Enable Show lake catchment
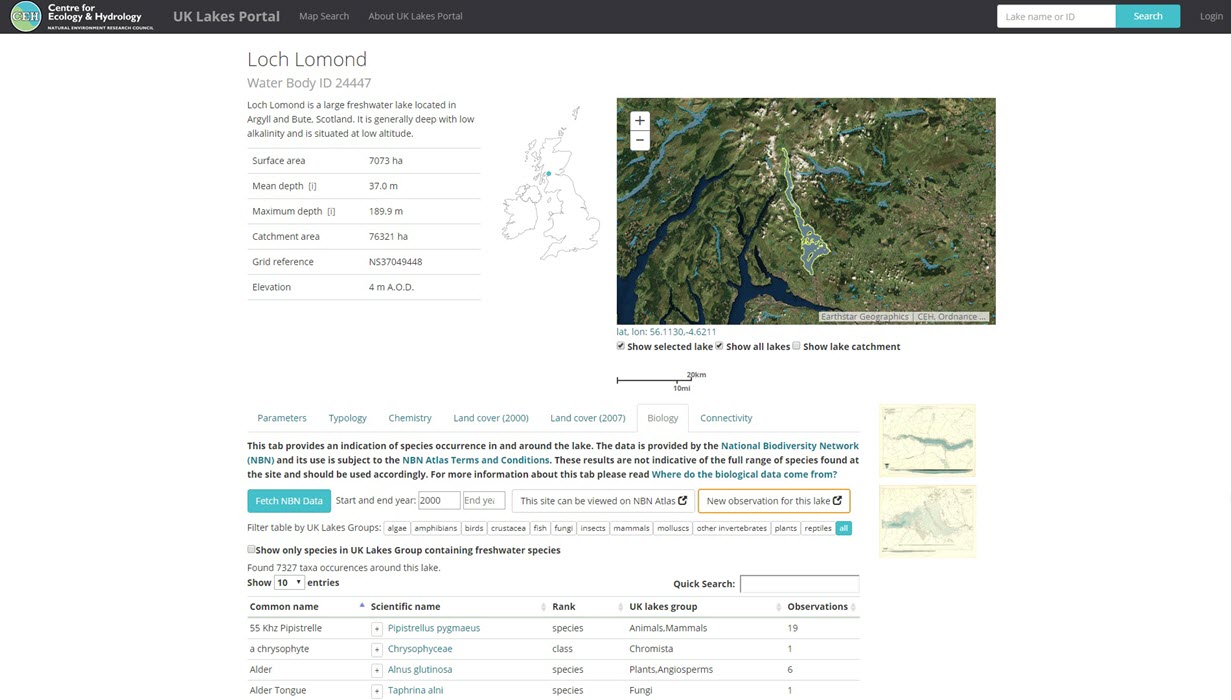Viewport: 1231px width, 700px height. click(796, 346)
